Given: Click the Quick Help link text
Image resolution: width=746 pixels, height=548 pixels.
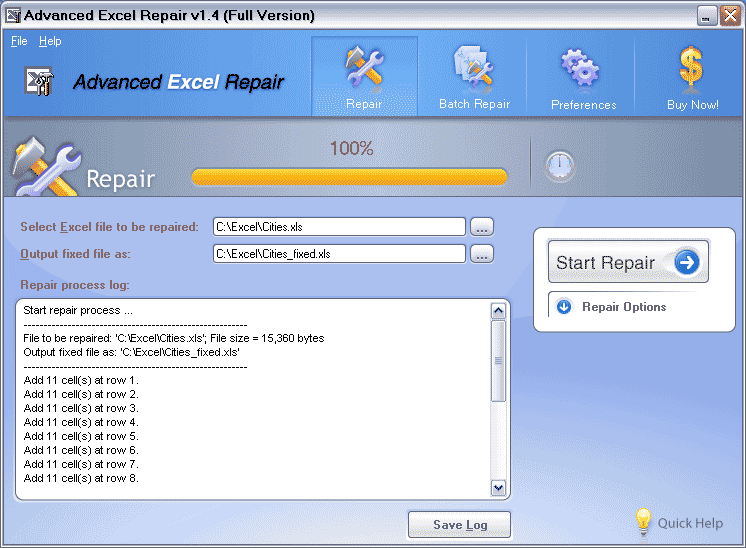Looking at the screenshot, I should tap(690, 523).
